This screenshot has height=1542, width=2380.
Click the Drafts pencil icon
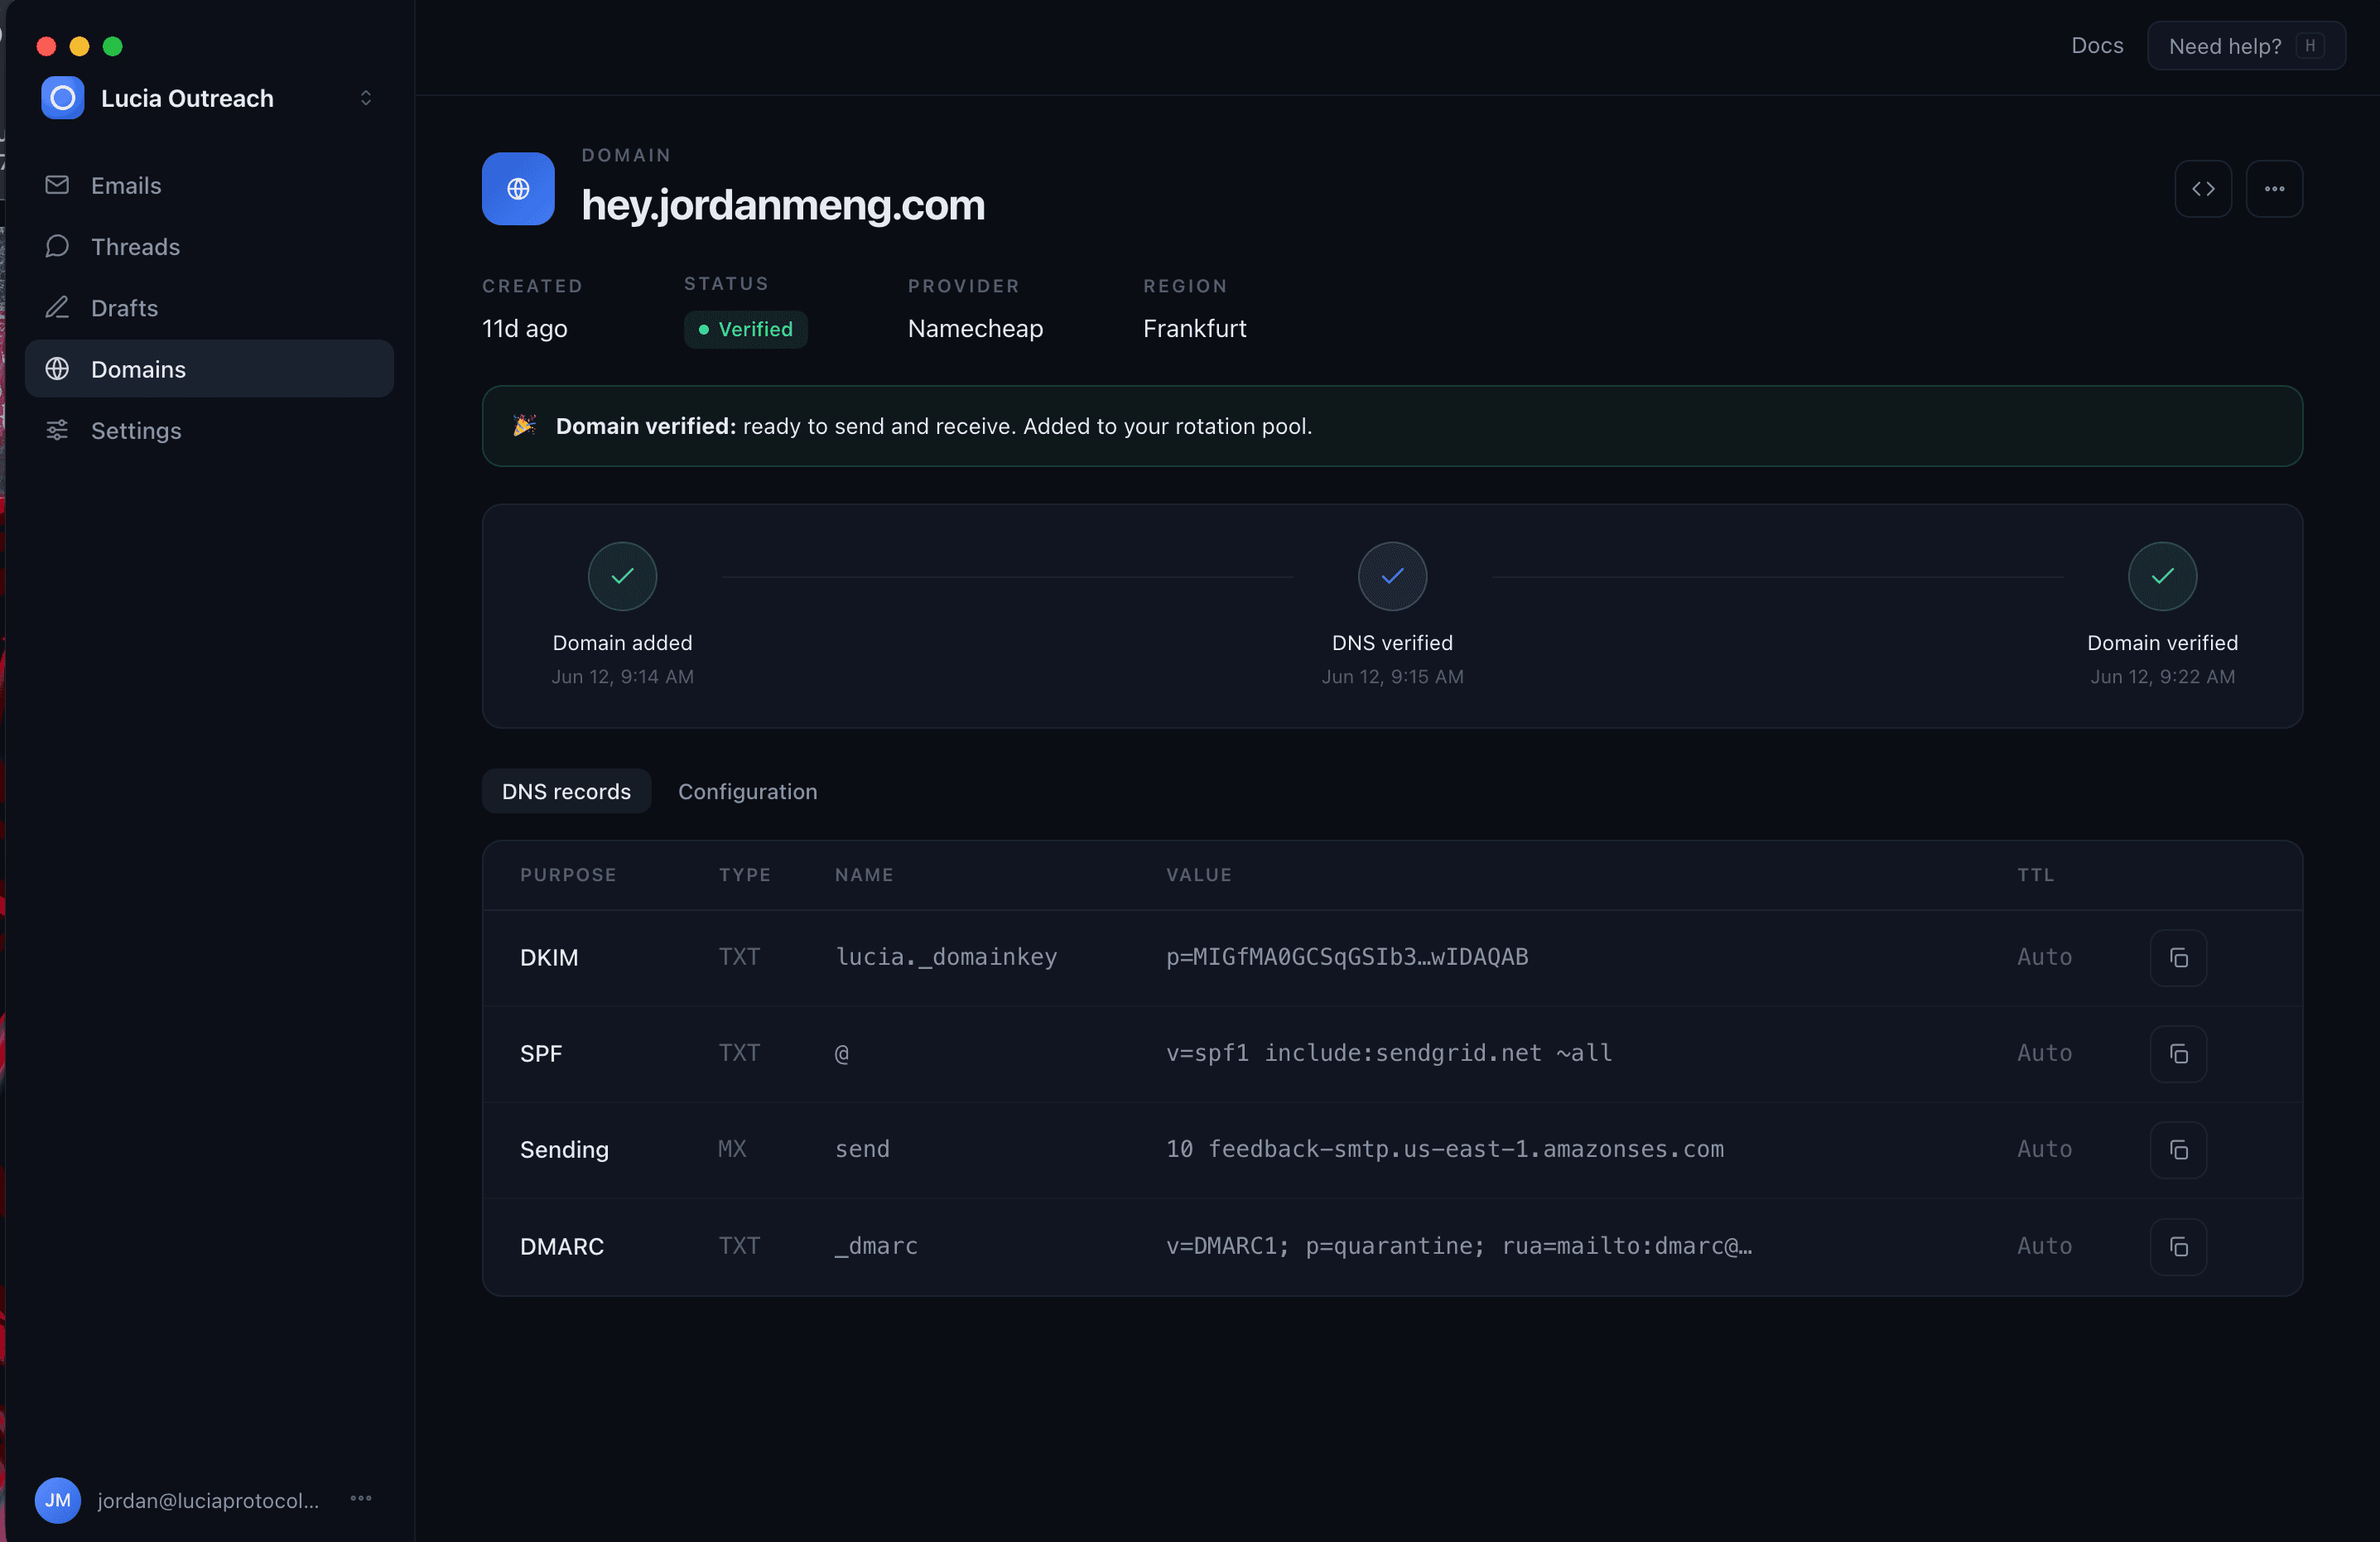pyautogui.click(x=57, y=308)
